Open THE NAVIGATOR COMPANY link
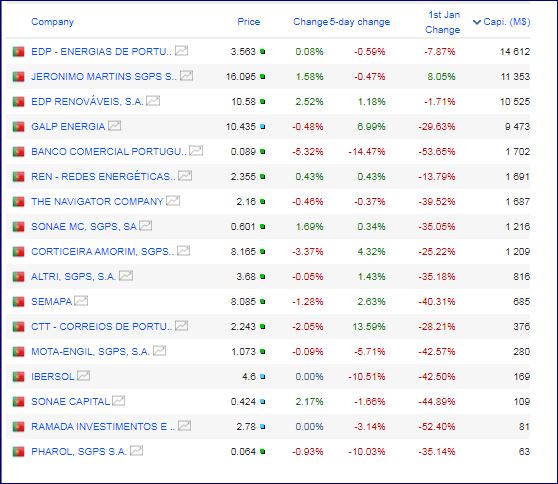The image size is (558, 484). [x=97, y=201]
